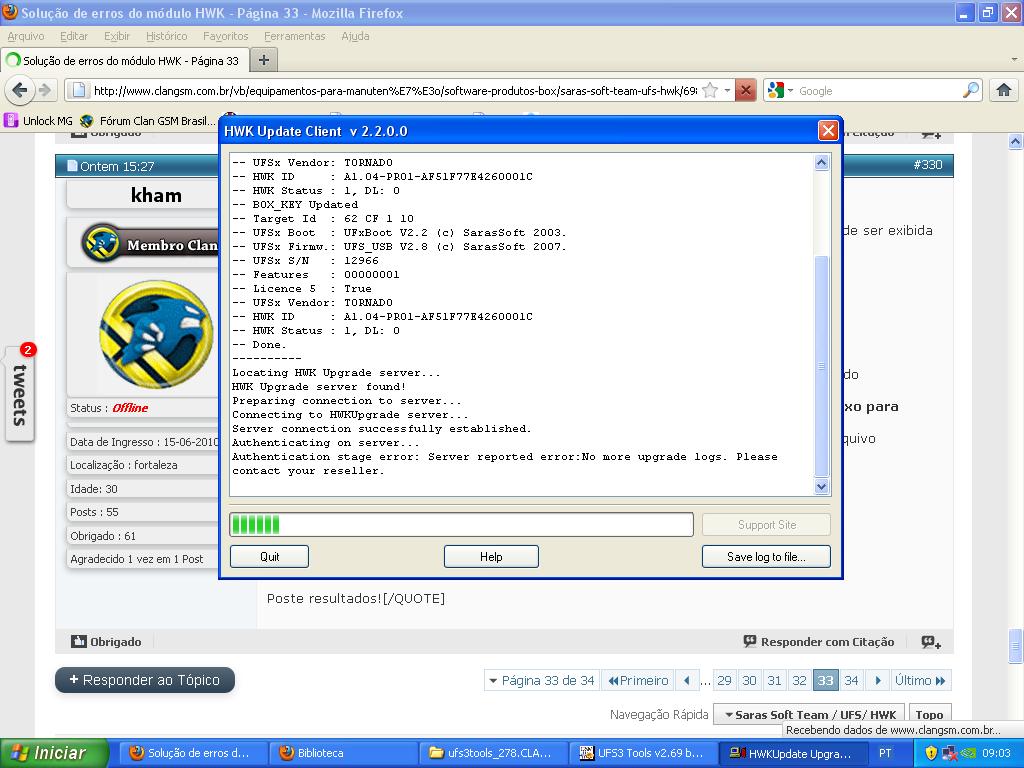
Task: Click the search magnifier icon
Action: [971, 90]
